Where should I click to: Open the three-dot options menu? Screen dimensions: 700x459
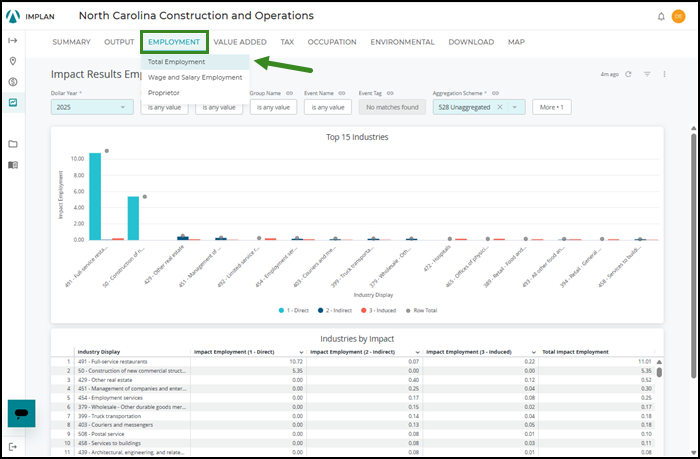(664, 74)
